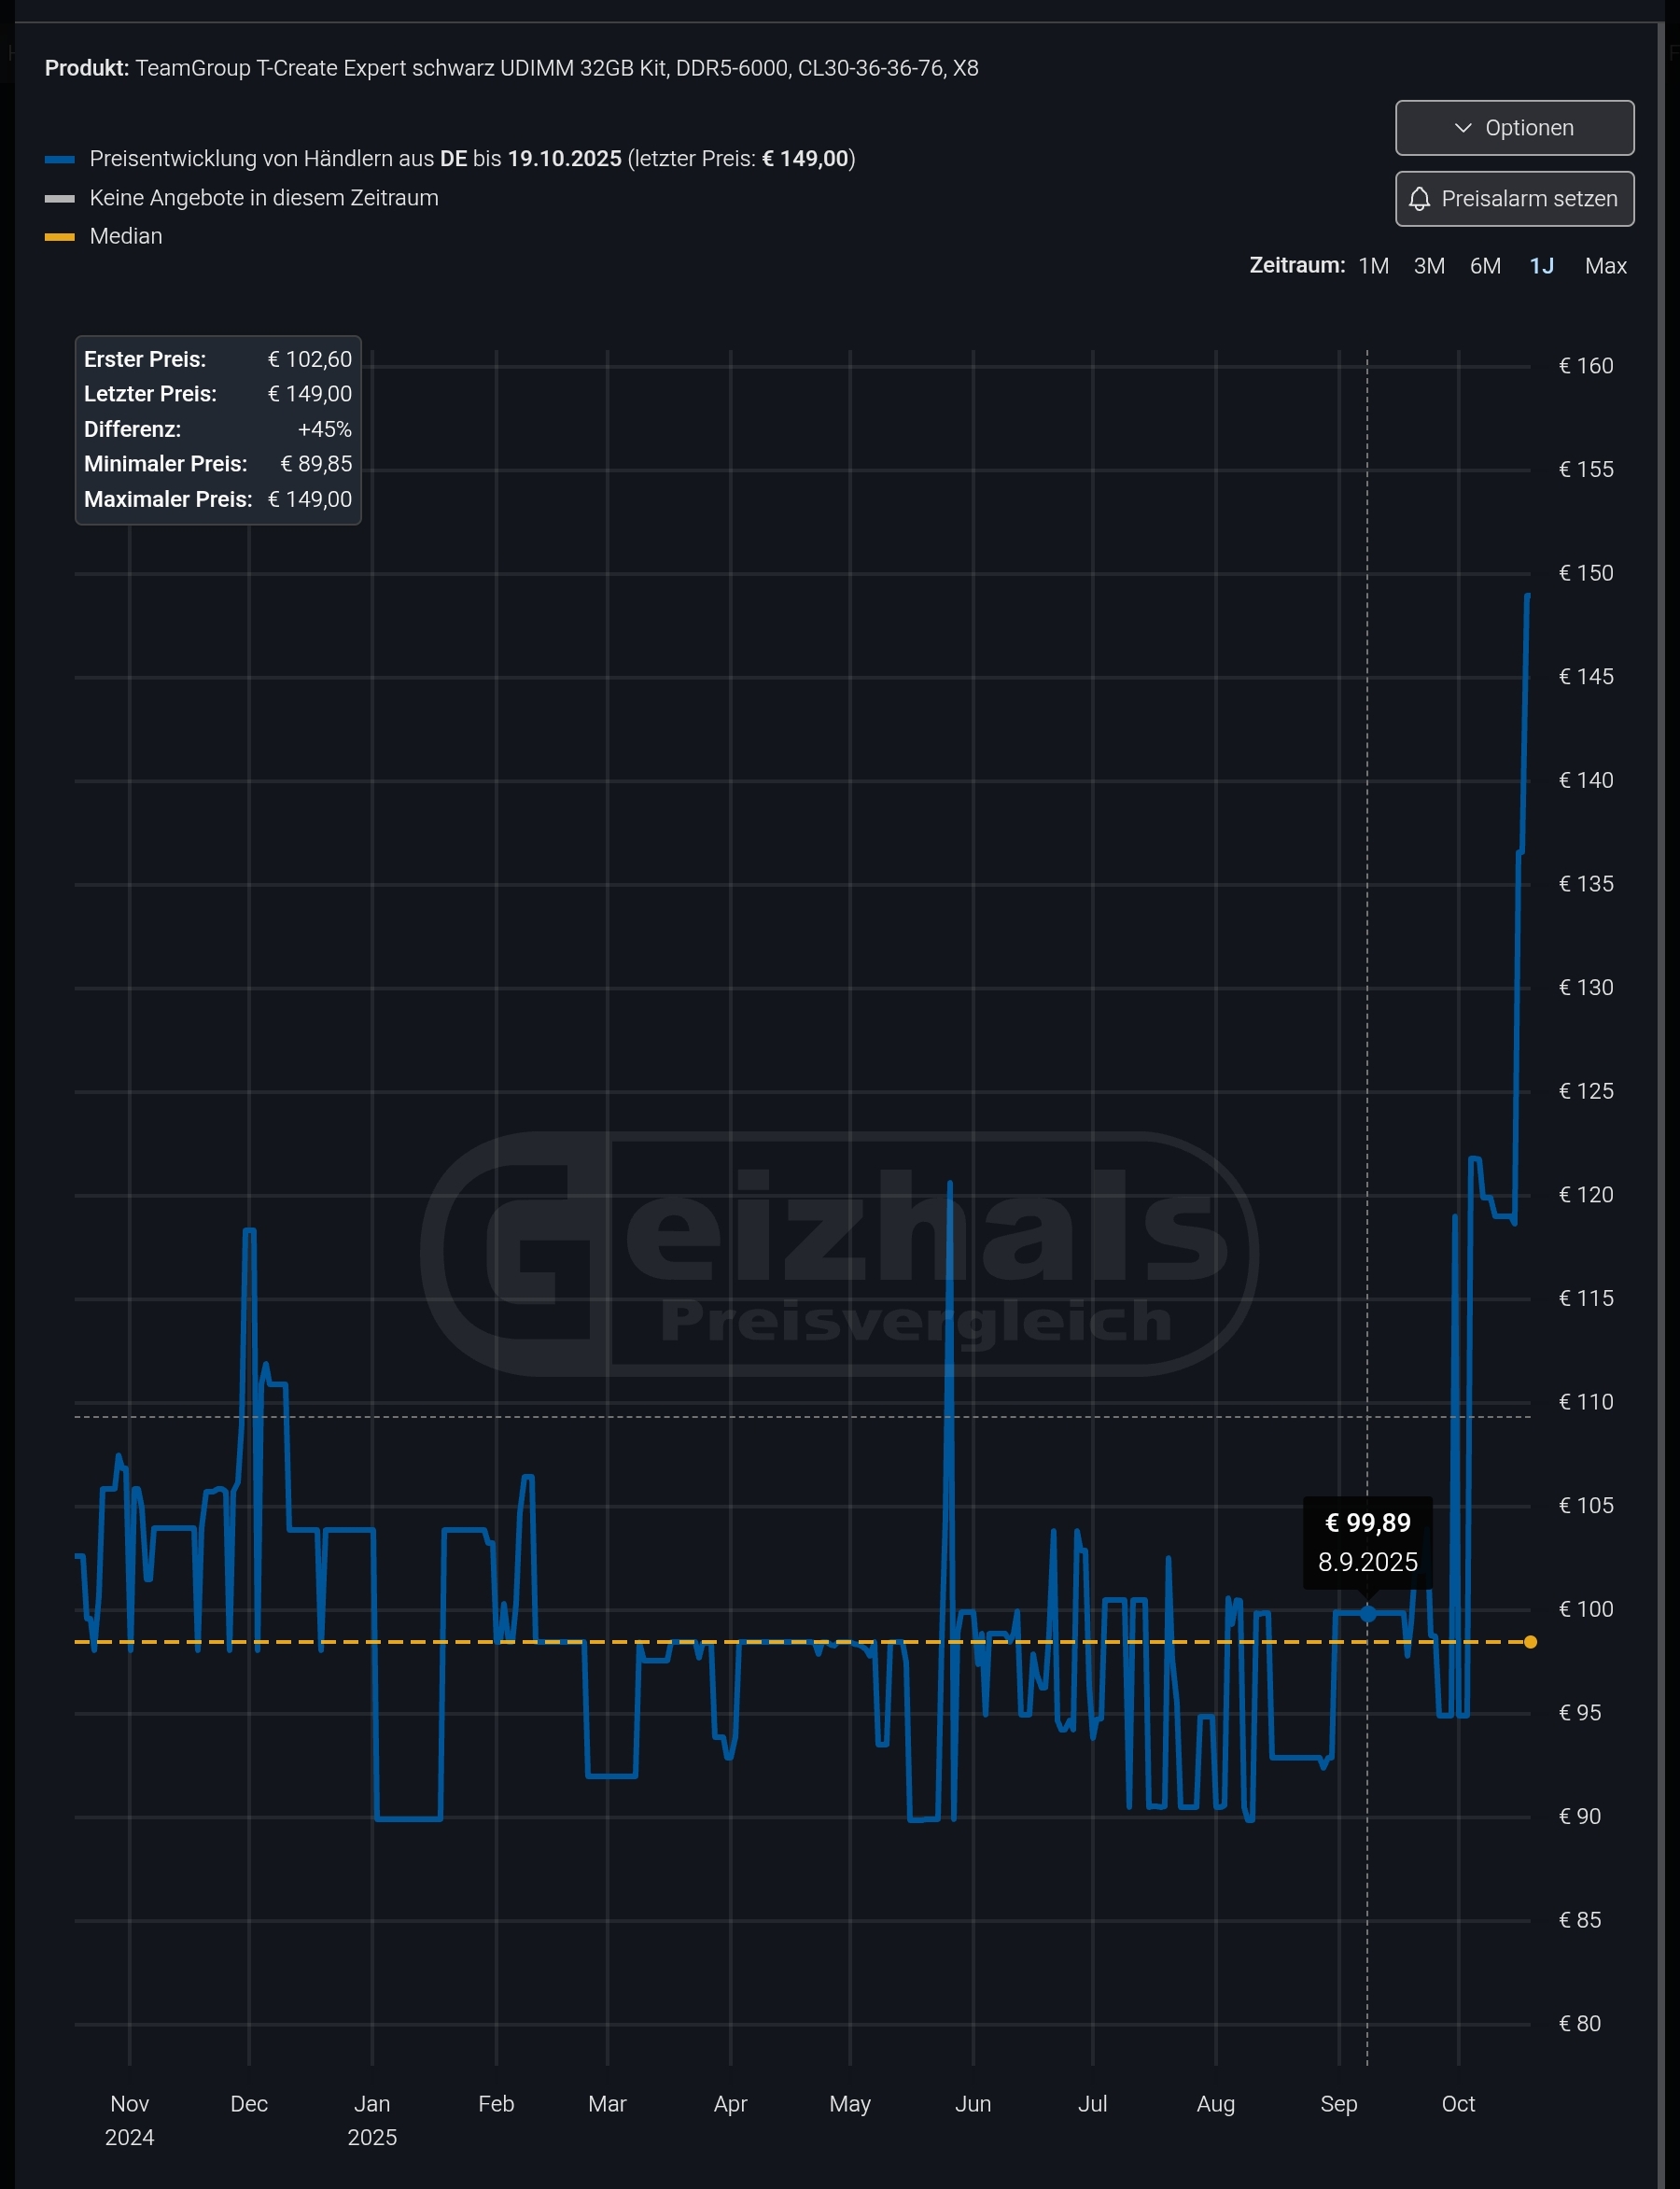Image resolution: width=1680 pixels, height=2189 pixels.
Task: Click the € 155 axis label
Action: pos(1586,469)
